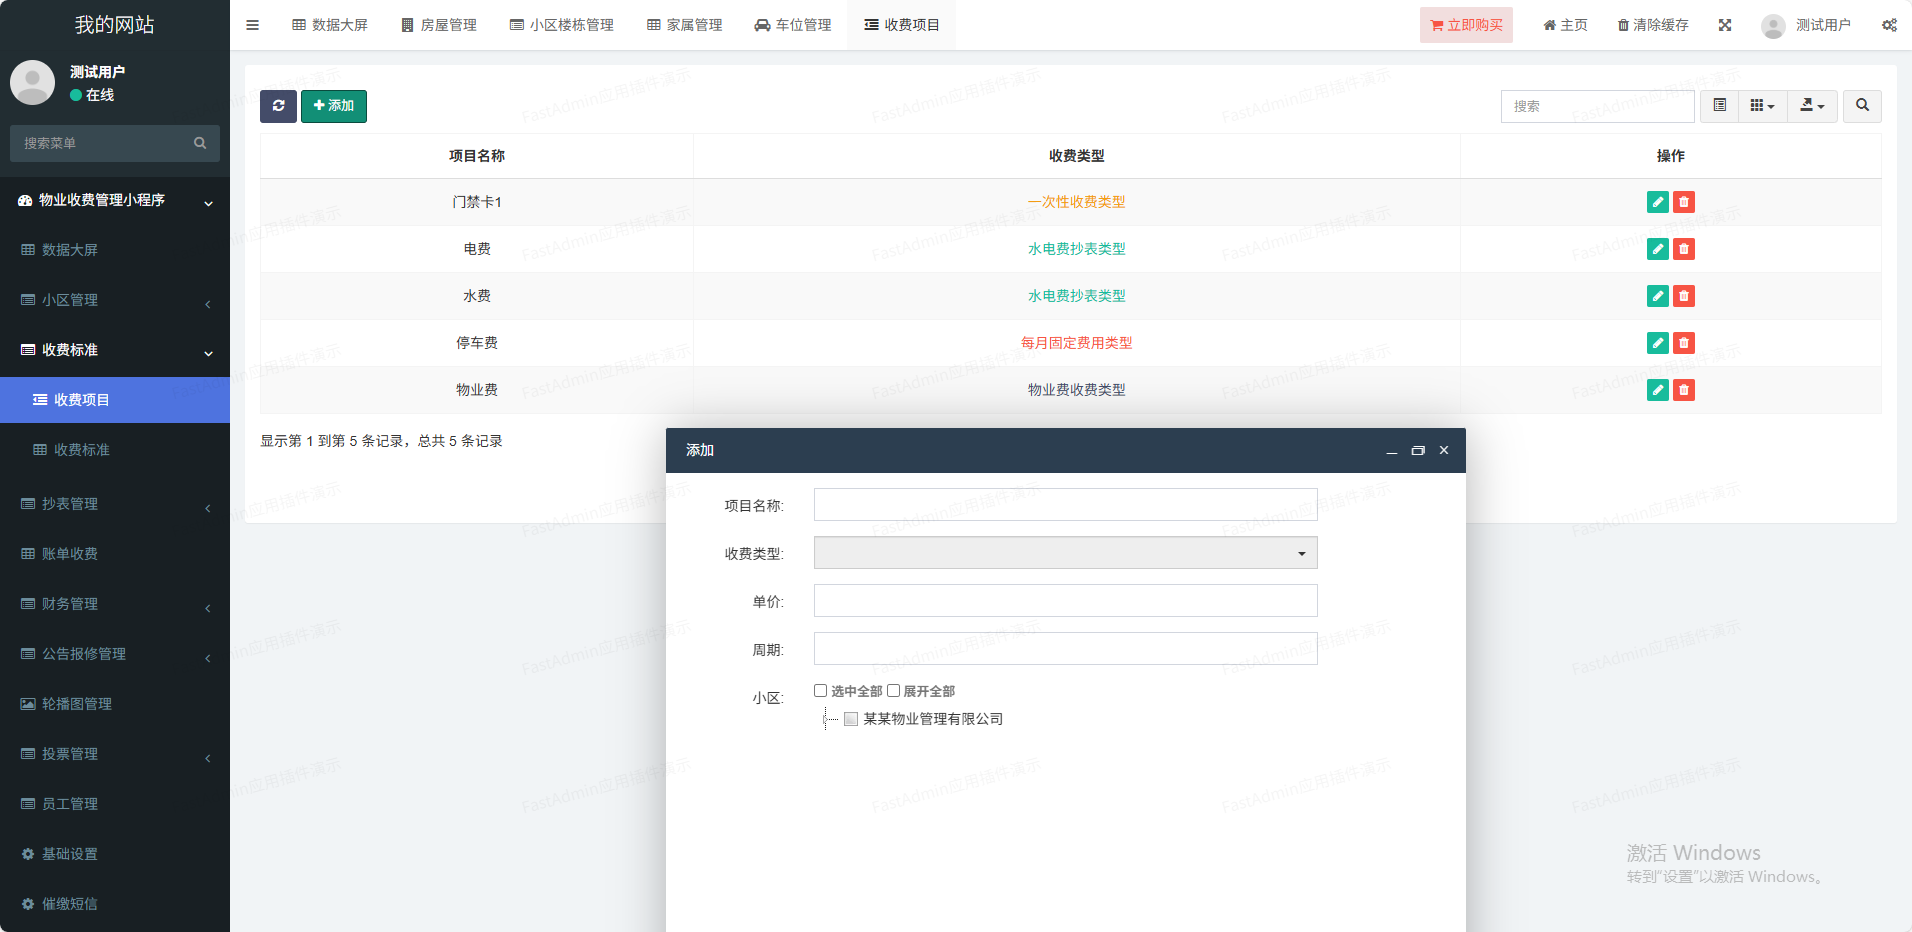The image size is (1912, 932).
Task: Delete the 停车费 row using trash icon
Action: point(1684,343)
